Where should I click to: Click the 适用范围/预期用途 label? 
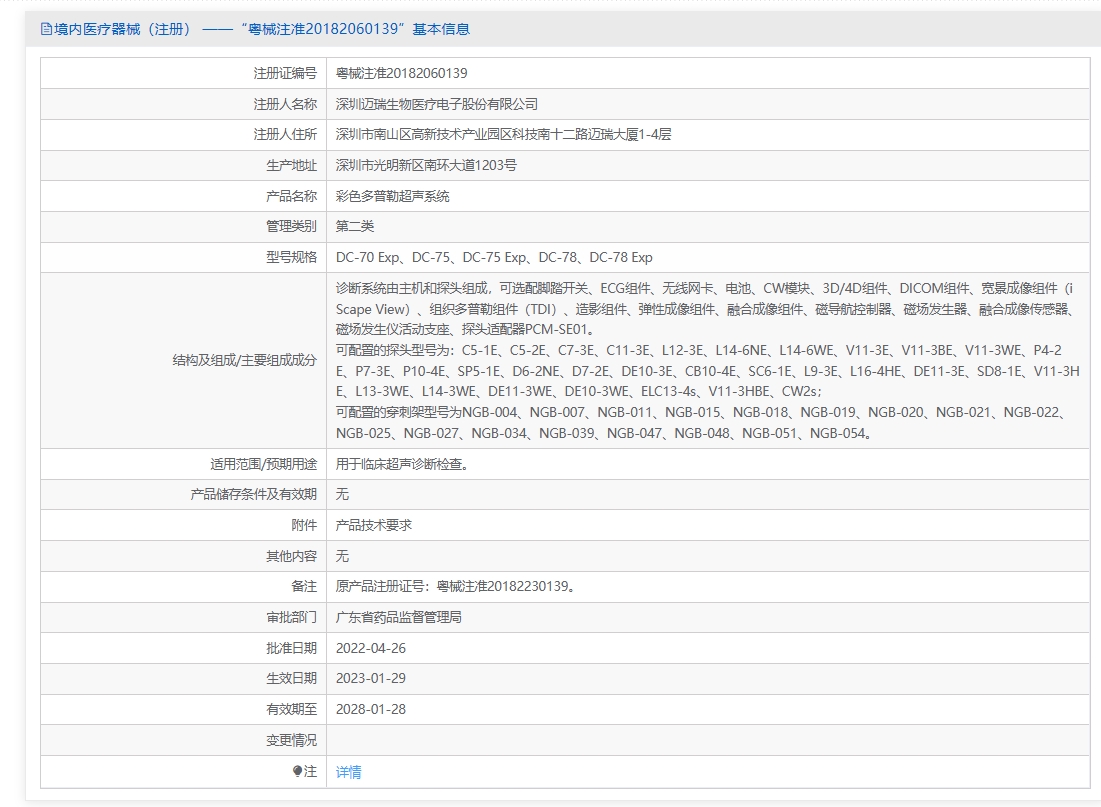[x=263, y=464]
